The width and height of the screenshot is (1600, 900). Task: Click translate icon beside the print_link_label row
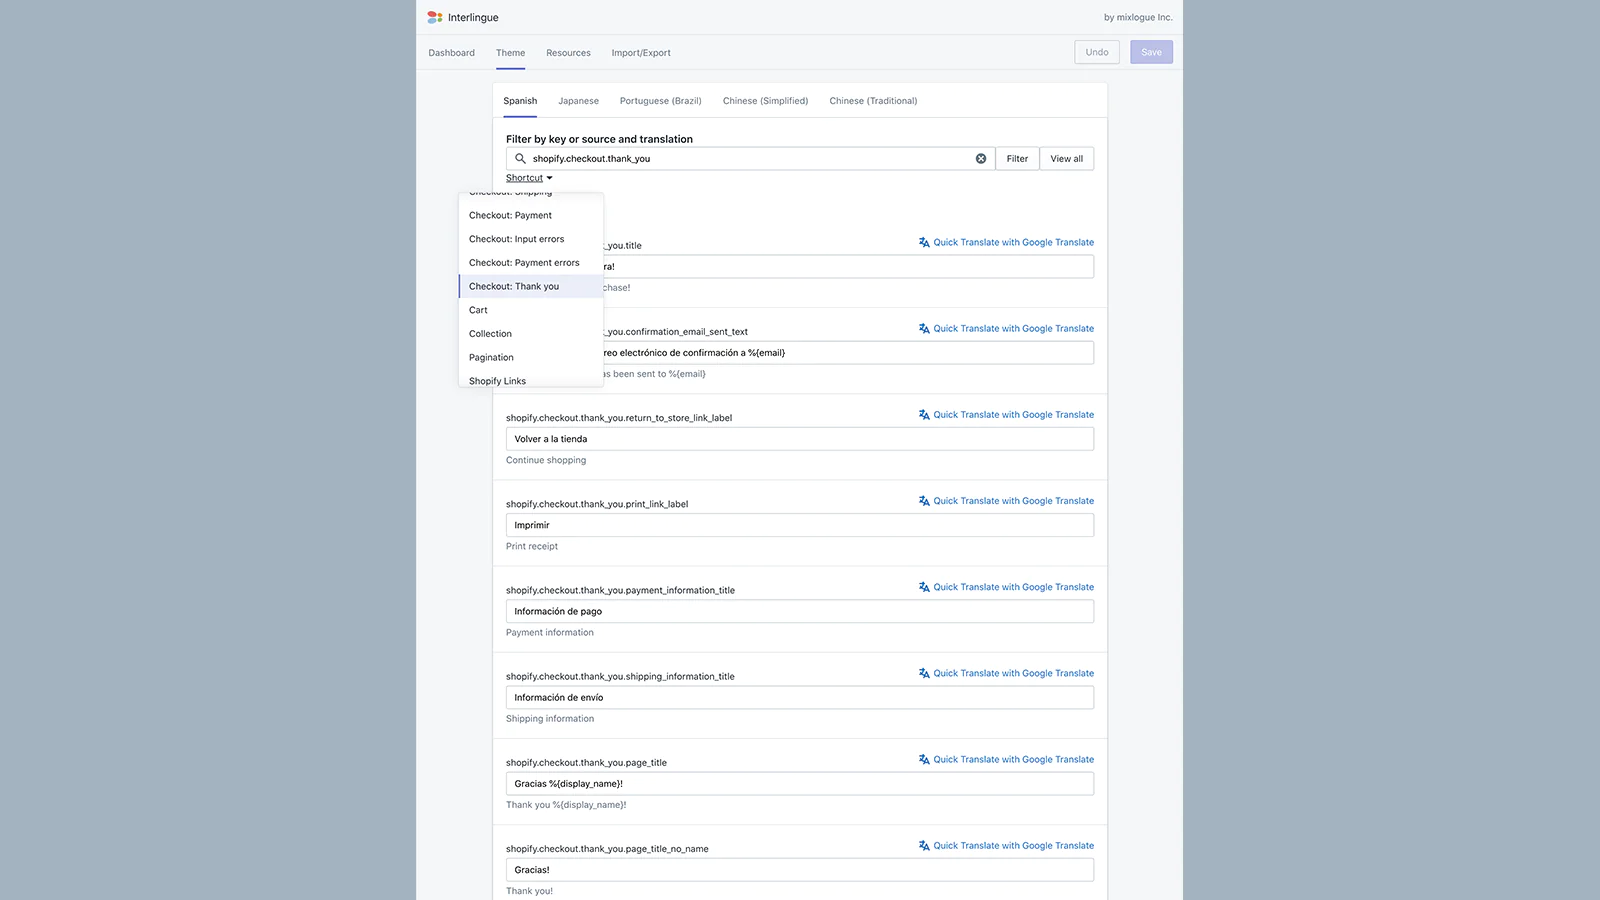(924, 501)
